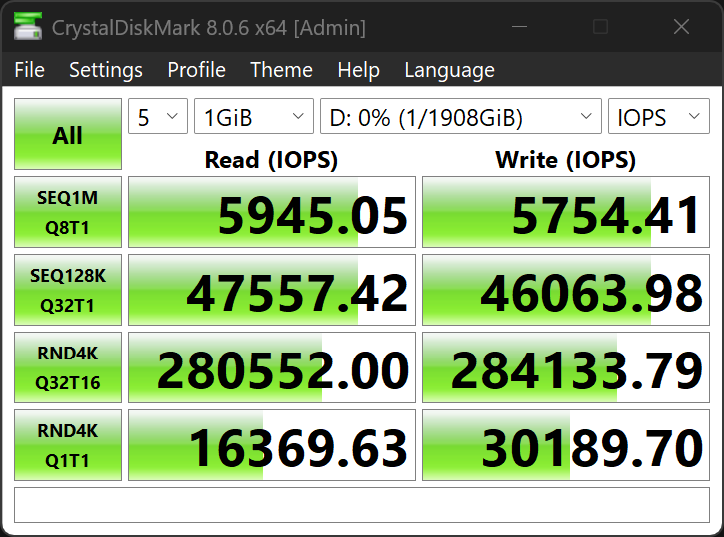Viewport: 724px width, 537px height.
Task: Click the Write (IOPS) column header
Action: coord(566,160)
